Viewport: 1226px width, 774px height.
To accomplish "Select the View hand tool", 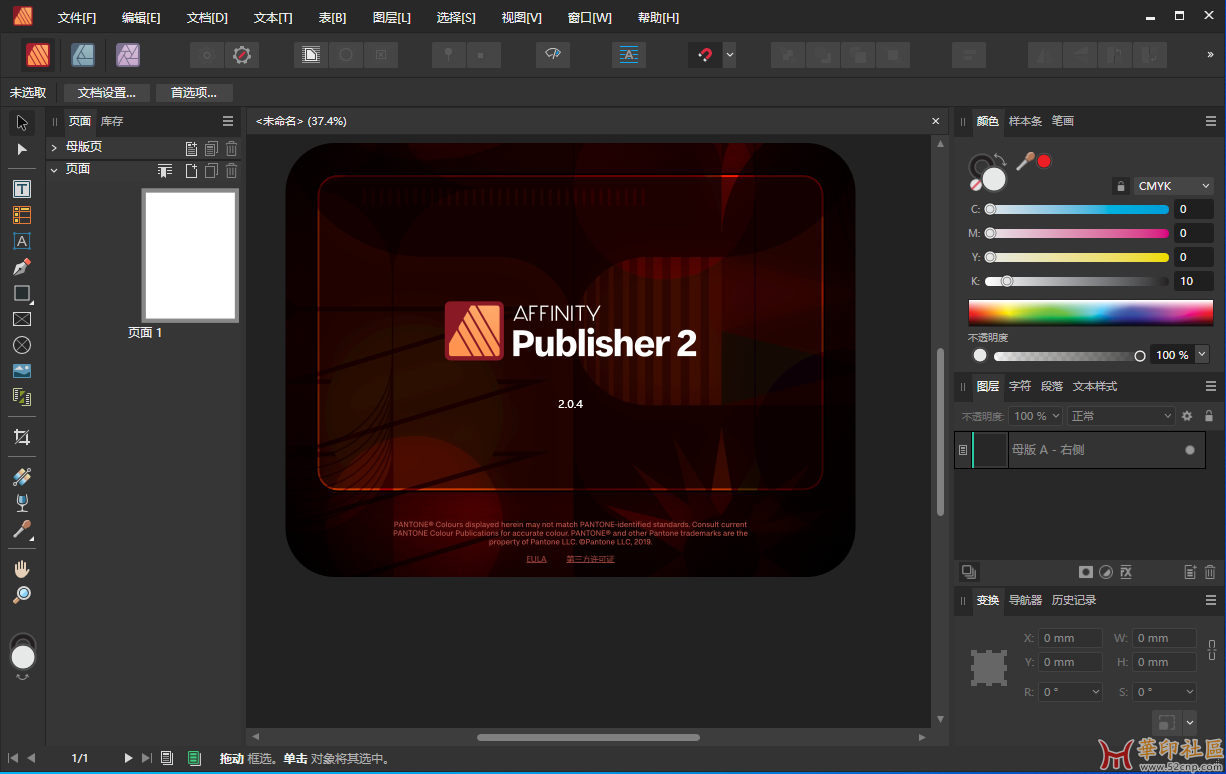I will (x=22, y=569).
